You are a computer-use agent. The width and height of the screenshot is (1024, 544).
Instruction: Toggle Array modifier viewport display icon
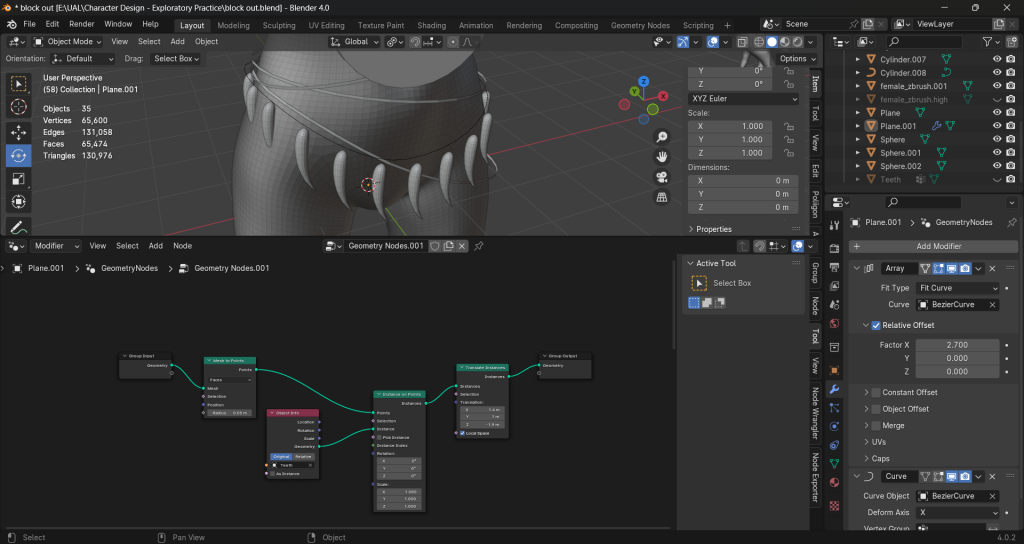click(952, 268)
